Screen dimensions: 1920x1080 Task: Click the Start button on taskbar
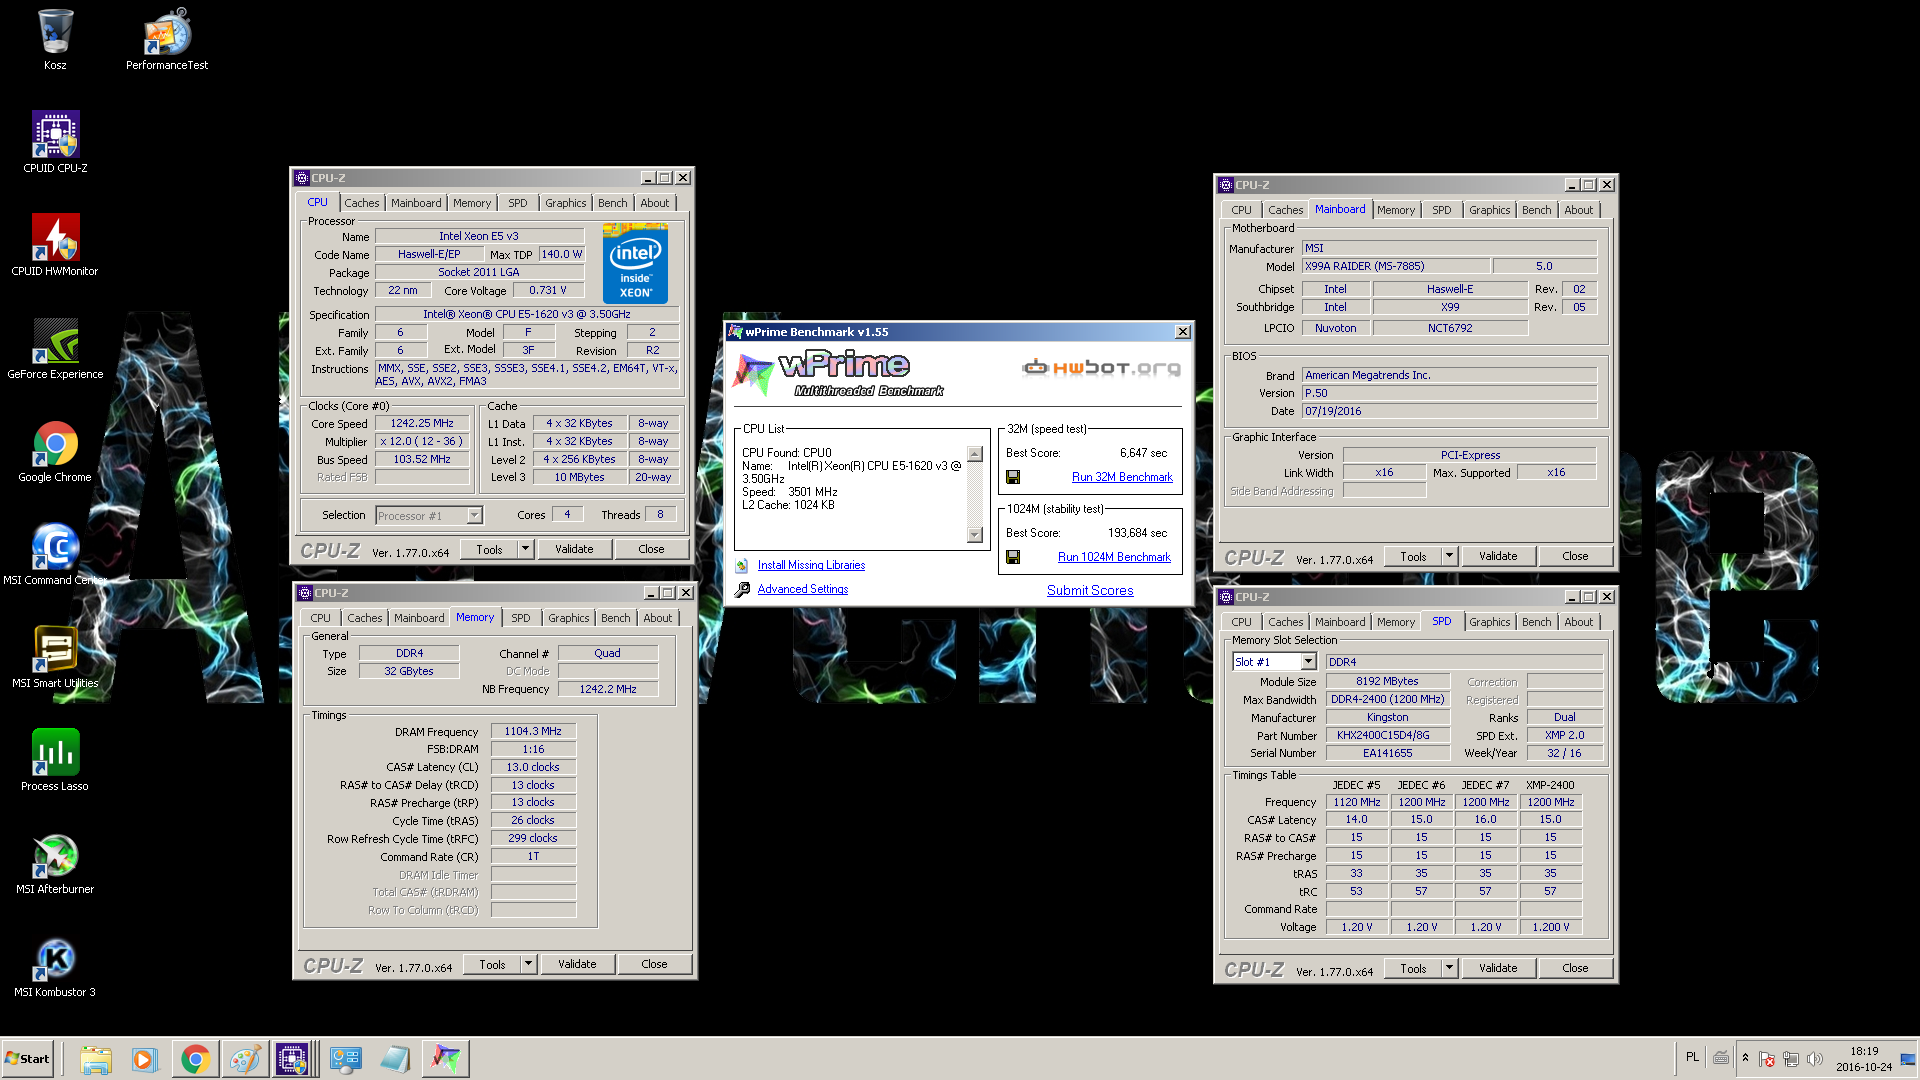[x=27, y=1059]
